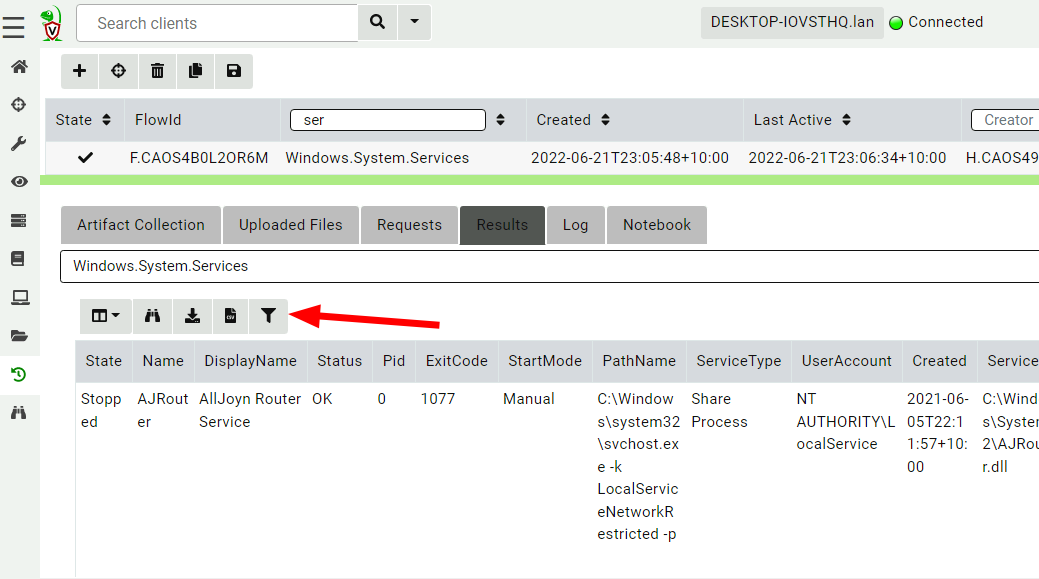Delete the collection using the trash icon
The image size is (1039, 579).
156,71
